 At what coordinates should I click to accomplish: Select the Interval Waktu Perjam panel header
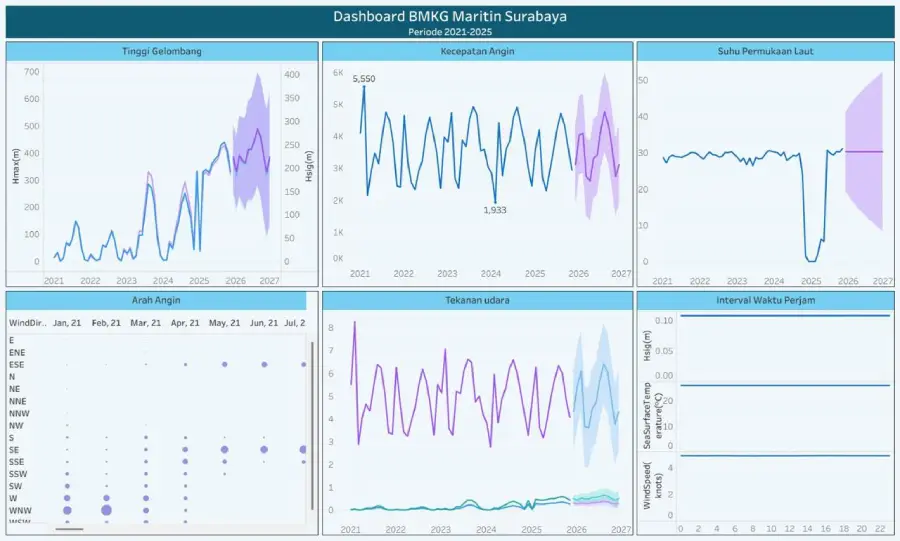tap(765, 300)
